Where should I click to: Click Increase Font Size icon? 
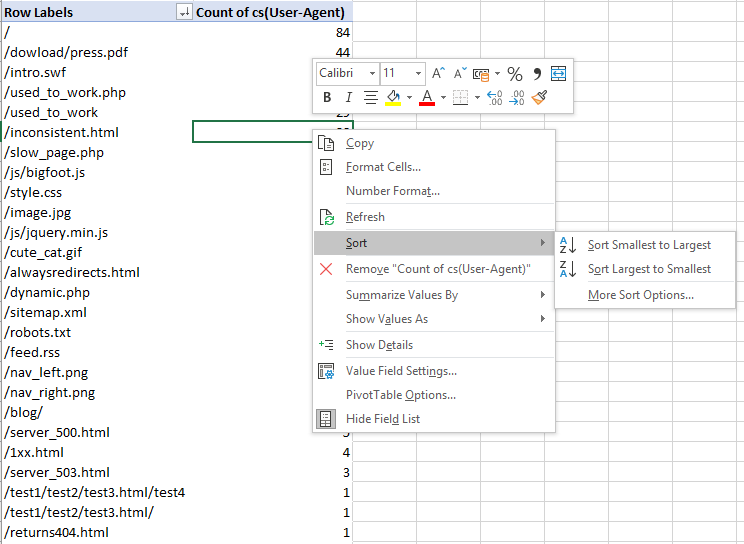(438, 74)
